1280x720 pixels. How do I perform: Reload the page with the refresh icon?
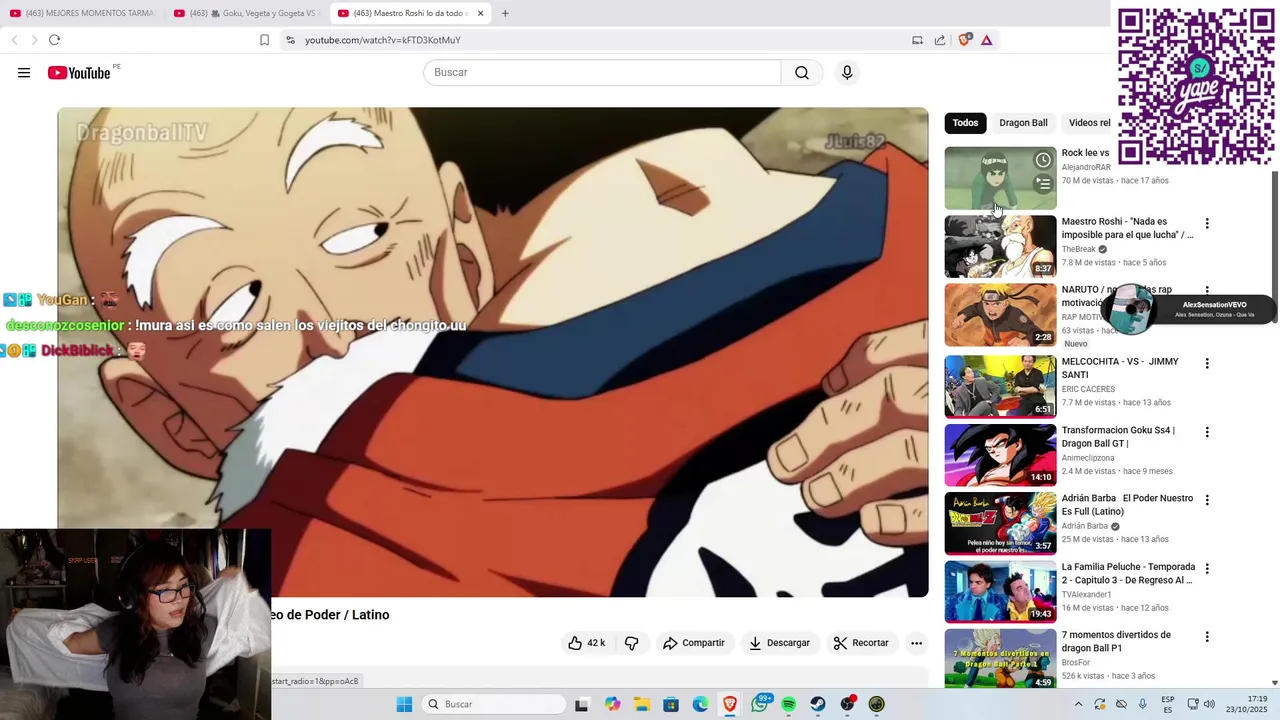54,40
